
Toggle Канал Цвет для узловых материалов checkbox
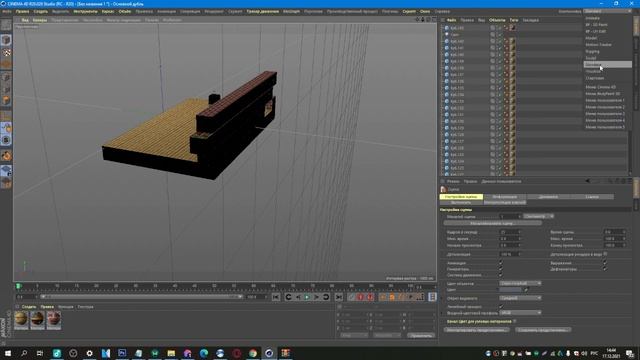click(x=515, y=322)
